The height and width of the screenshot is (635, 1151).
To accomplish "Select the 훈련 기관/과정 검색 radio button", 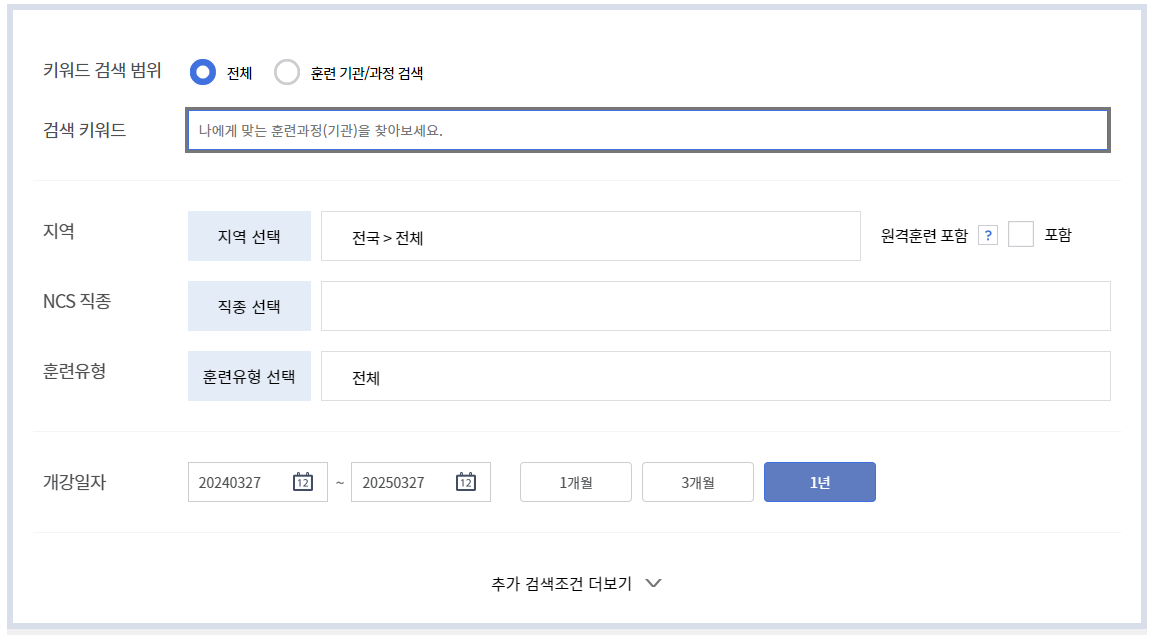I will (x=287, y=72).
